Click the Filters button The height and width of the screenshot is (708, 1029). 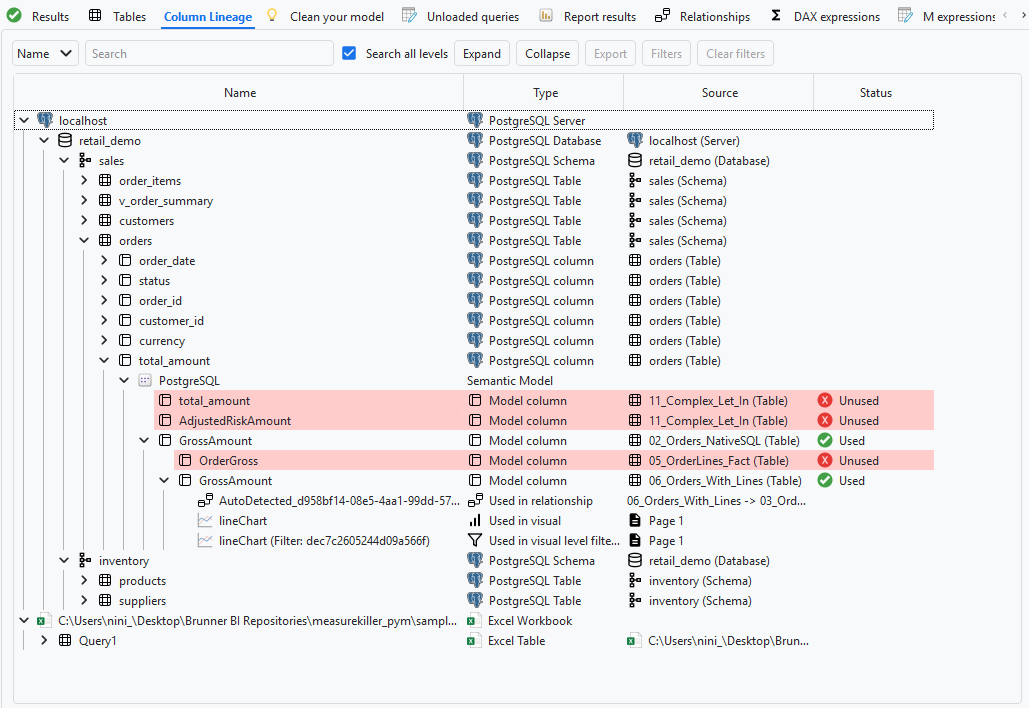[x=666, y=53]
